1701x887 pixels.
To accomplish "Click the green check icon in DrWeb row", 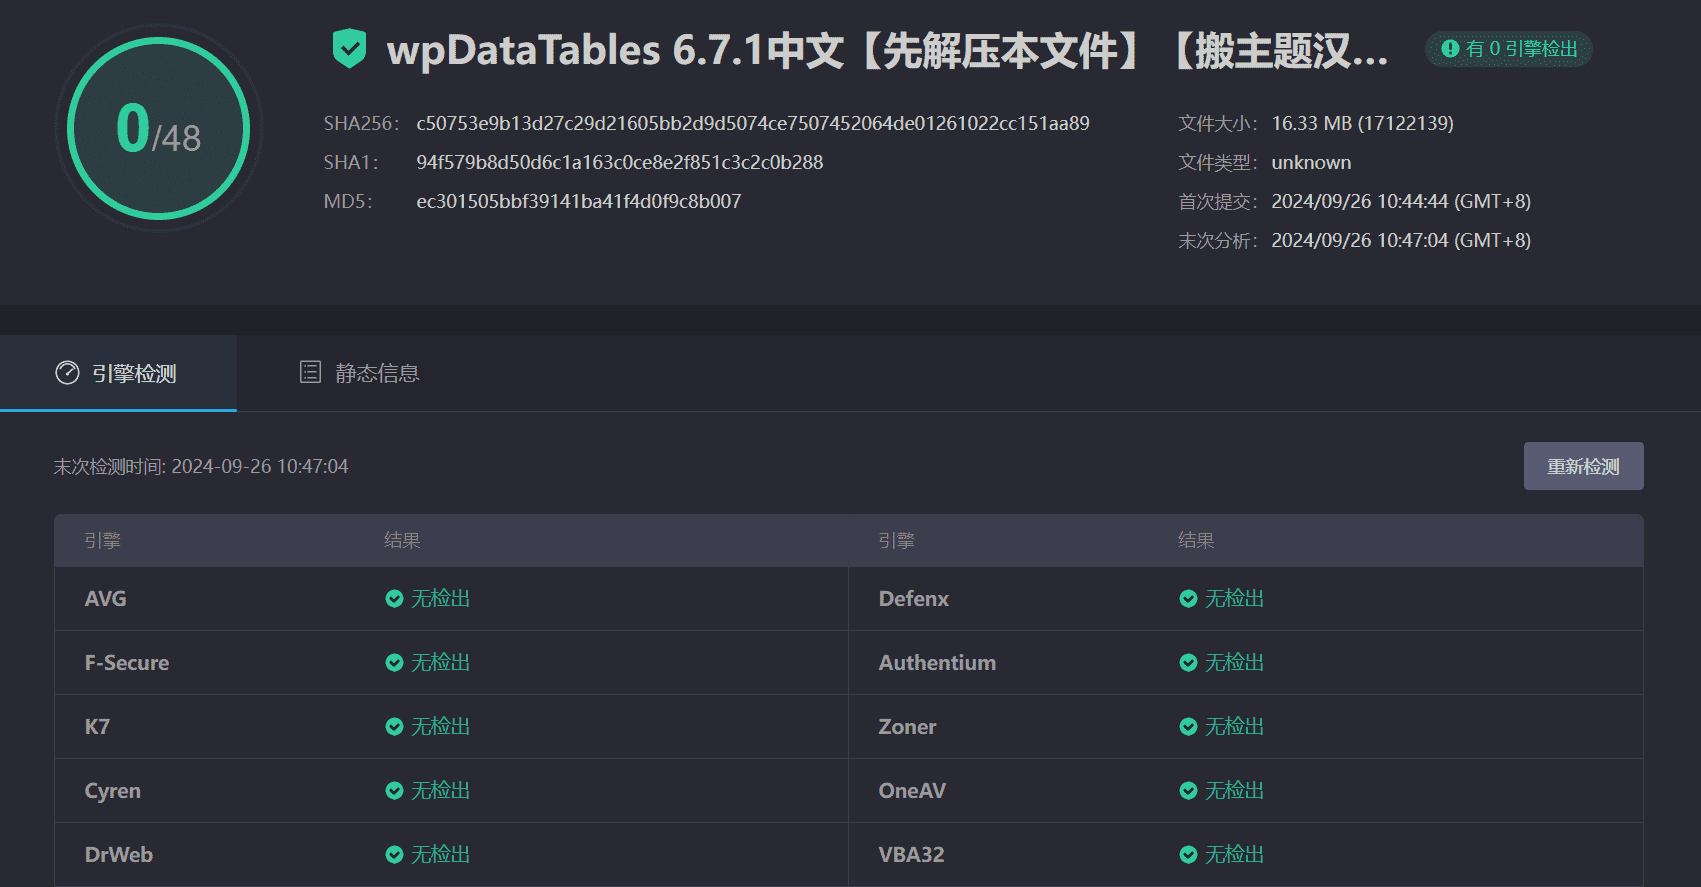I will pos(394,854).
